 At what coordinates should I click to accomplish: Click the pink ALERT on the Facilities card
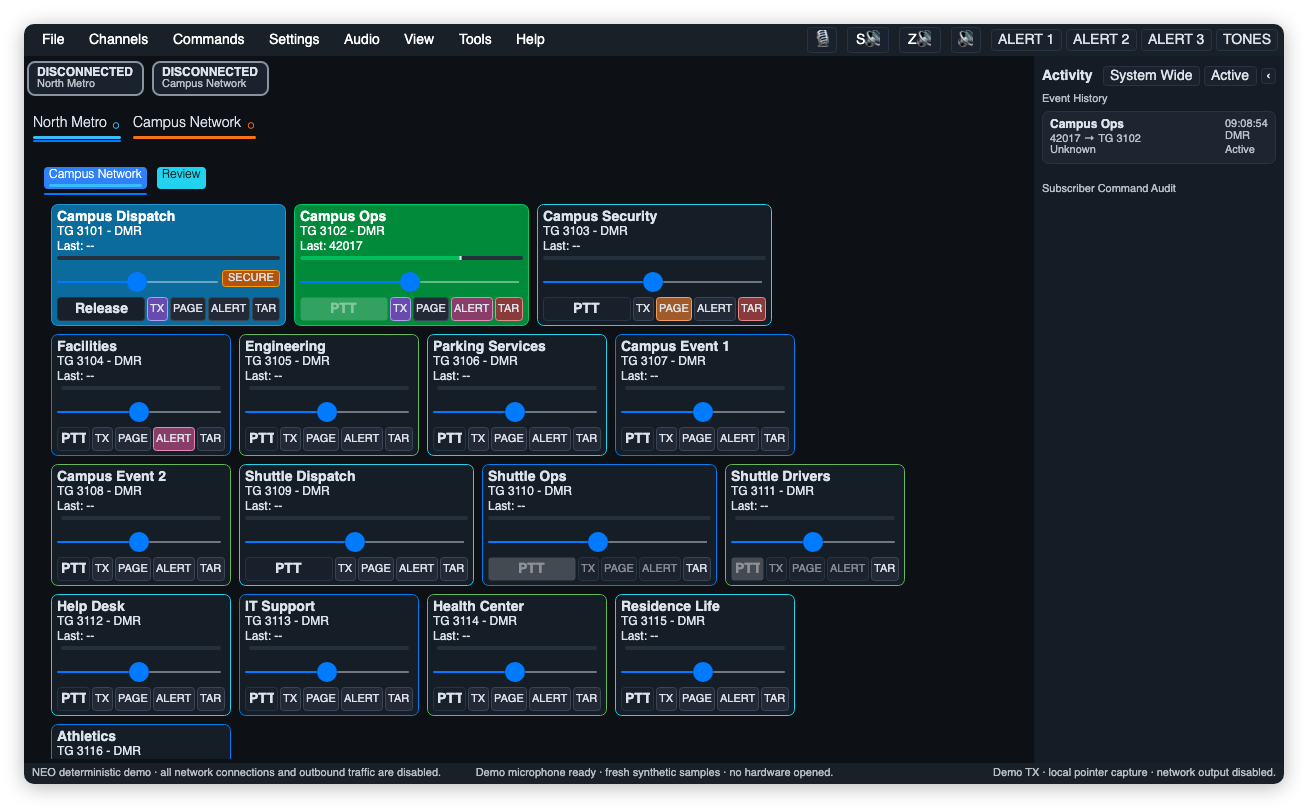pos(173,438)
